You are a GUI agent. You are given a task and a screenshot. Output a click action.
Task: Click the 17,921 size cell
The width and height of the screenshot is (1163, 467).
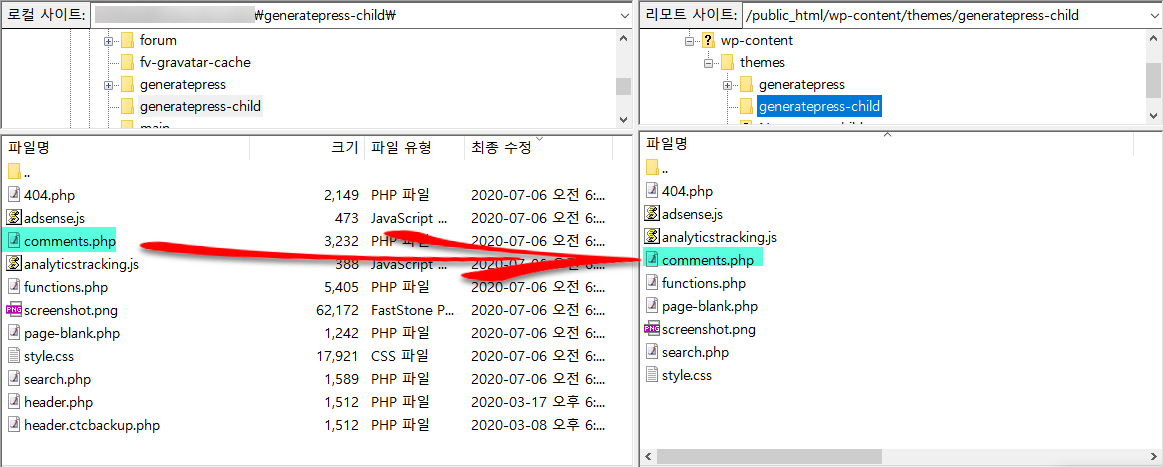click(x=337, y=356)
